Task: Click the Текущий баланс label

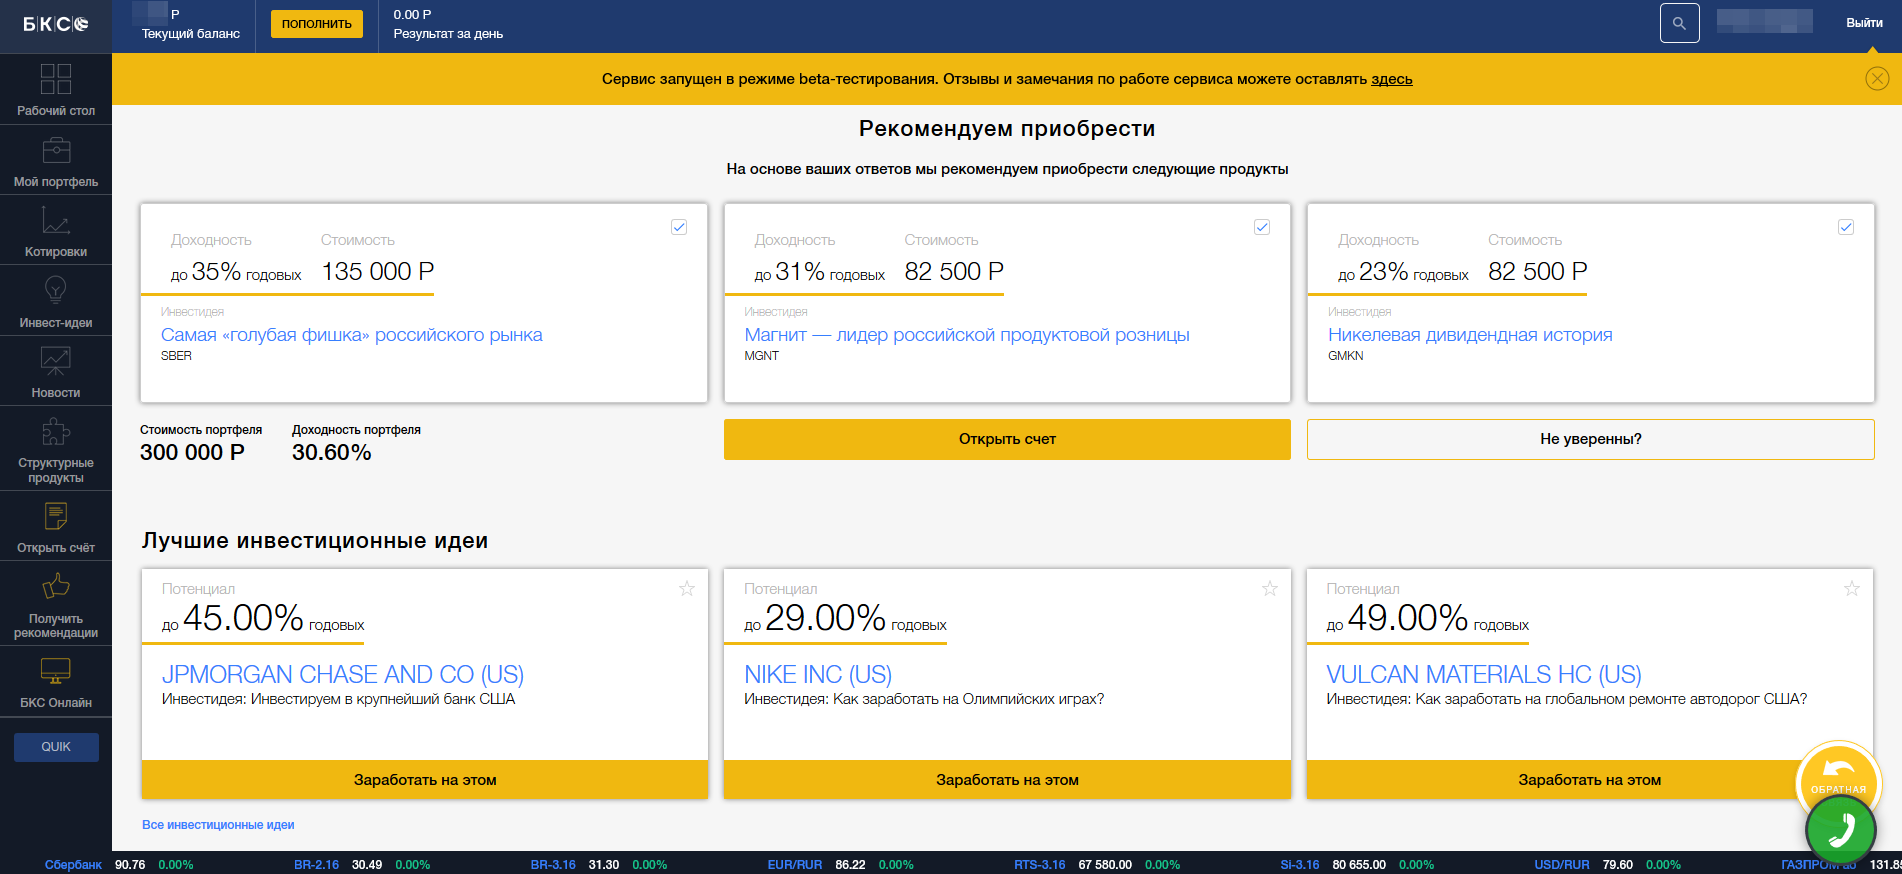Action: click(x=191, y=33)
